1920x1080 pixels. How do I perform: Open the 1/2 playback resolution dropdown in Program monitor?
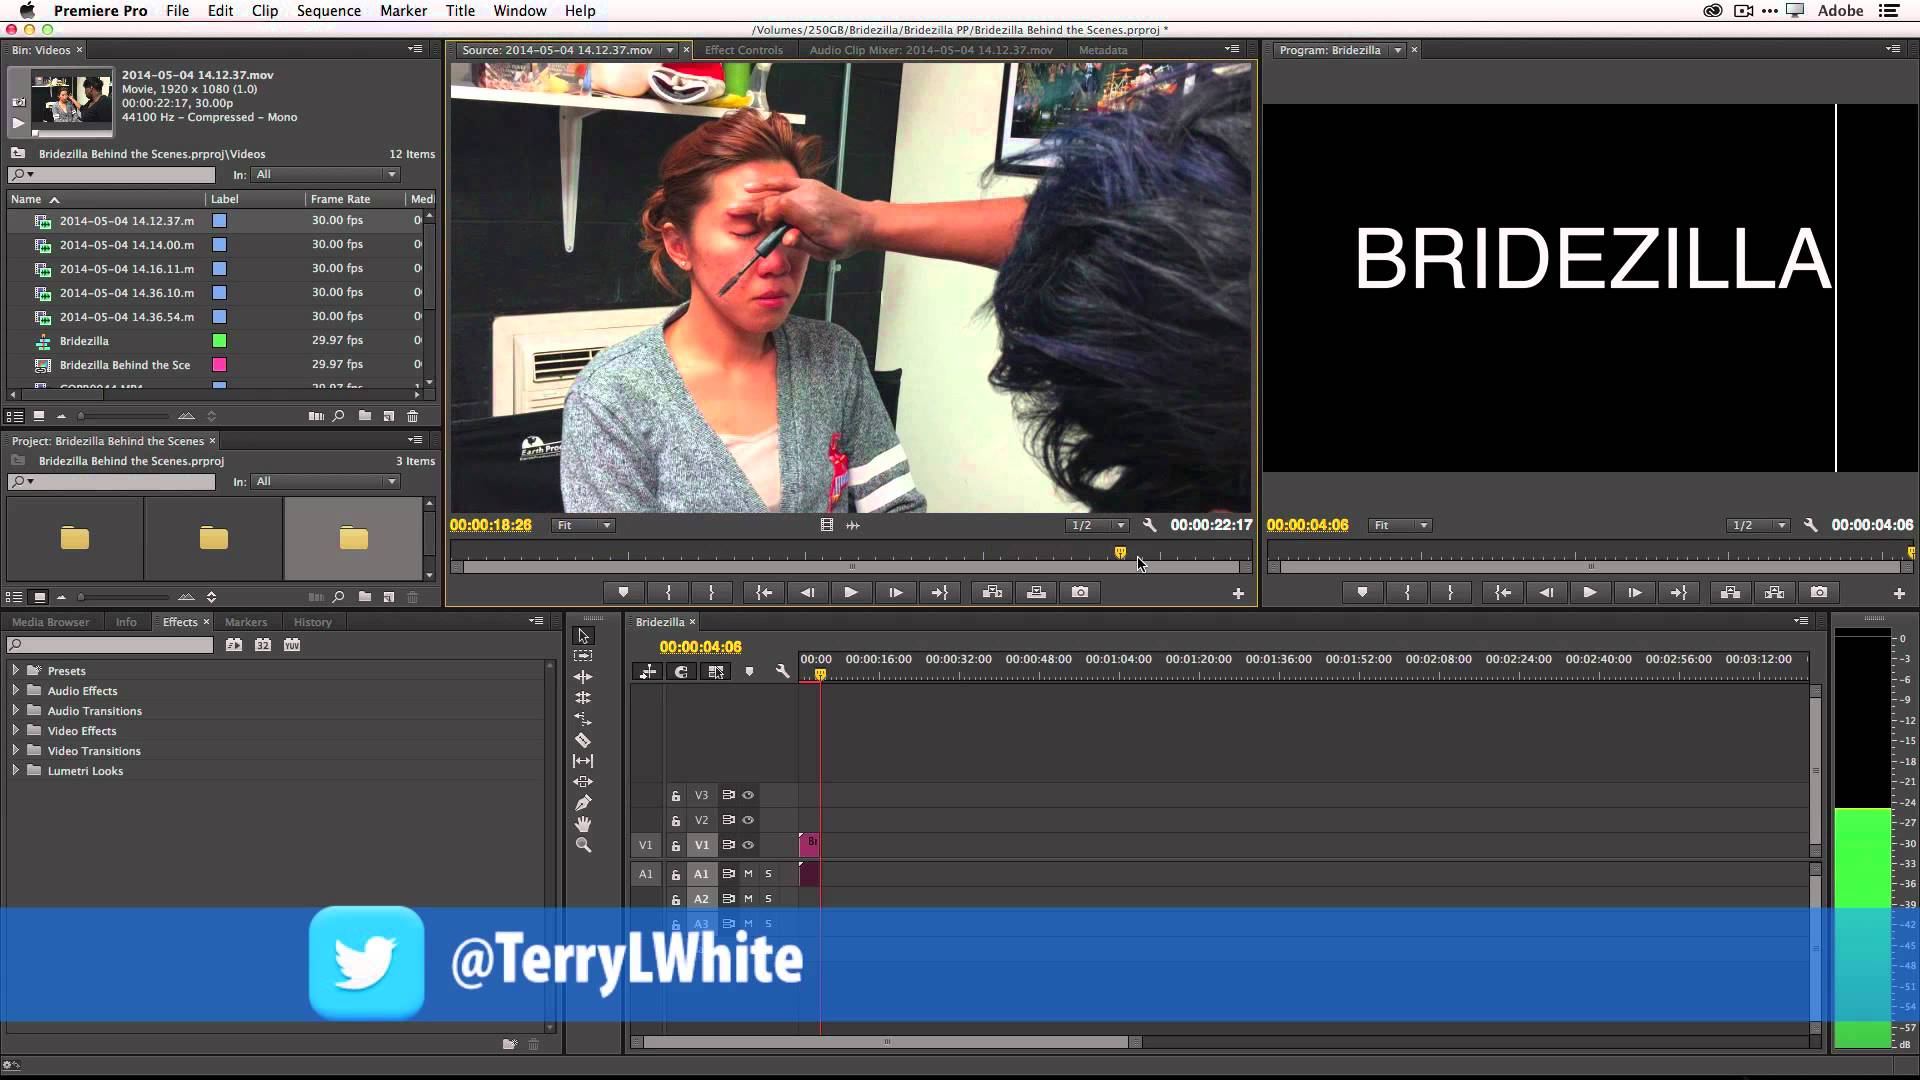point(1758,524)
